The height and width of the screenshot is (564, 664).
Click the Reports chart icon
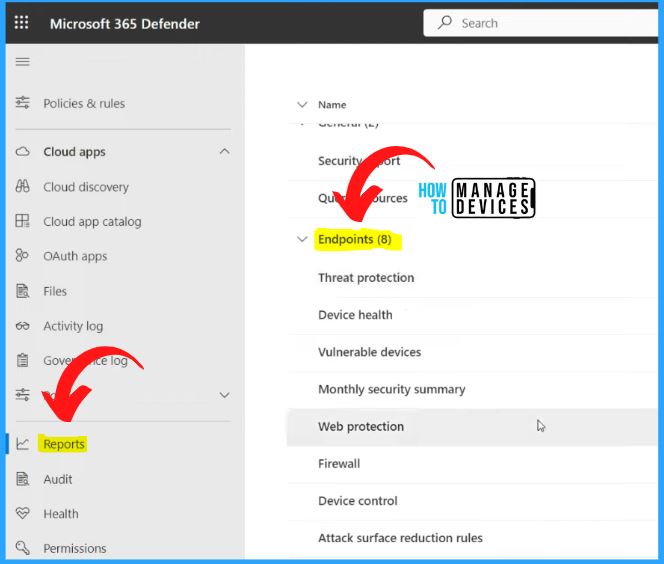(x=22, y=444)
